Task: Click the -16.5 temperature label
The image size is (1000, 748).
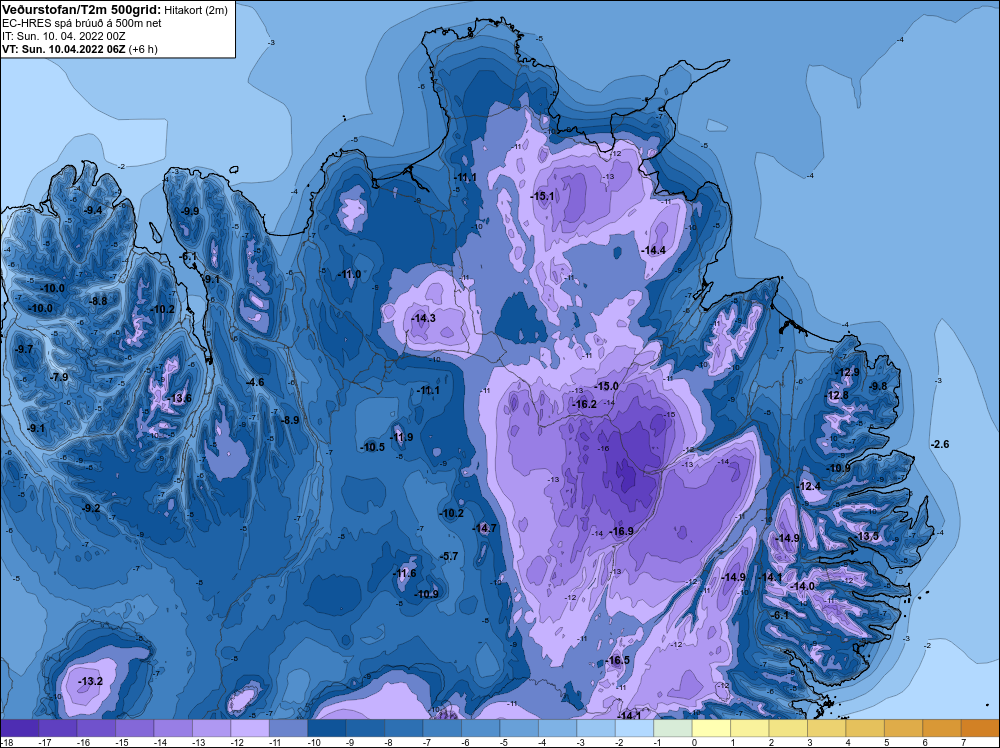Action: 617,660
